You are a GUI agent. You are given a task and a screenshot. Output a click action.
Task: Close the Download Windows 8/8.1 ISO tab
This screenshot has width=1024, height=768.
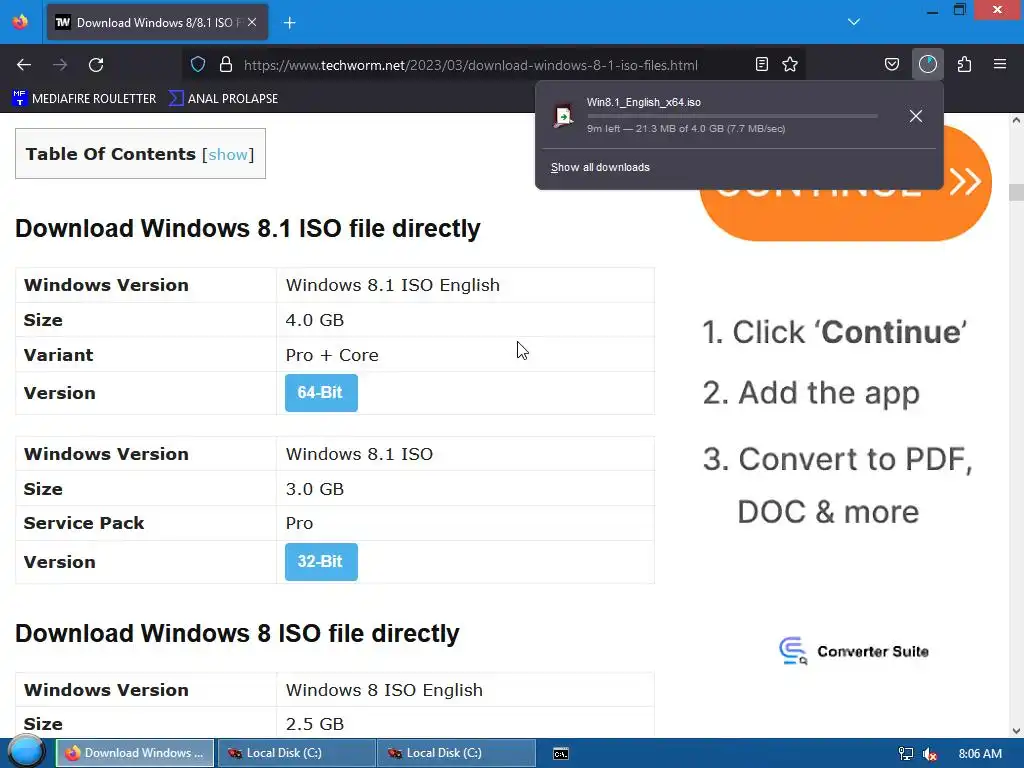(252, 22)
